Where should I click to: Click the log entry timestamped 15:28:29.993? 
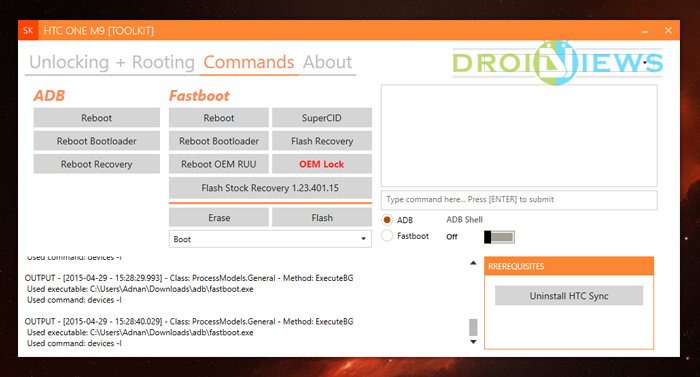tap(189, 278)
